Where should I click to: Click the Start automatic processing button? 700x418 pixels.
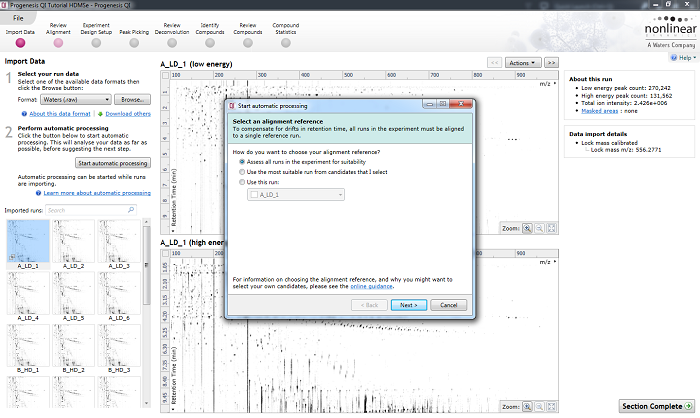[112, 163]
